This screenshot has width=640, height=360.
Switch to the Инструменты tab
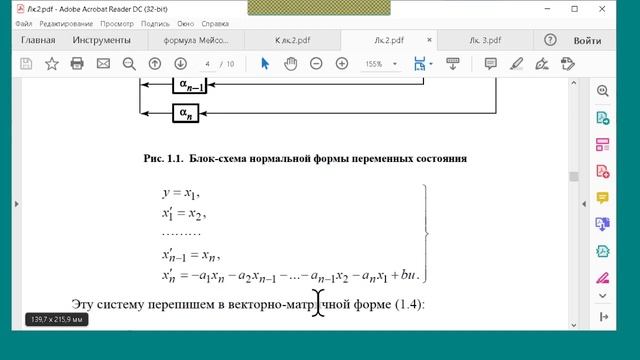tap(102, 40)
